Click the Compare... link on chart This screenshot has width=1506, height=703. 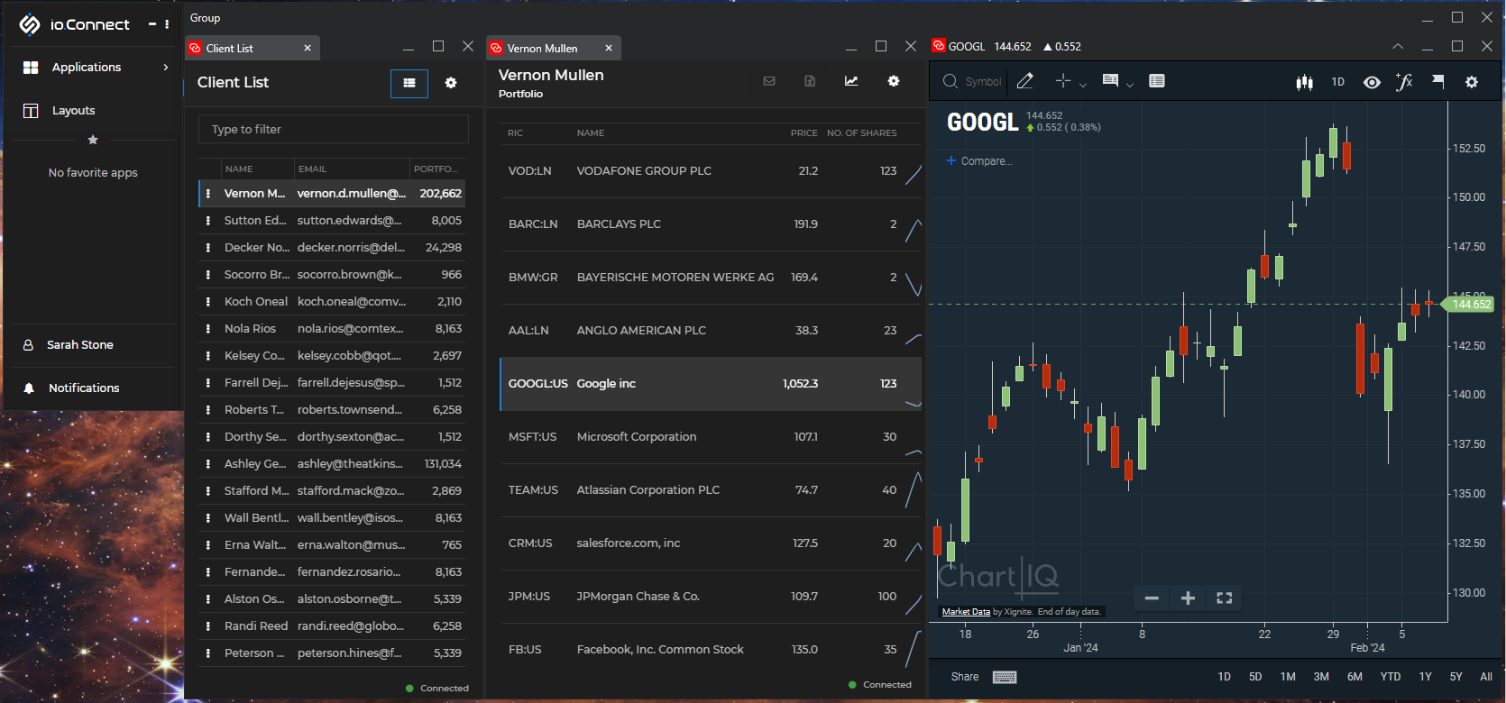[x=979, y=161]
